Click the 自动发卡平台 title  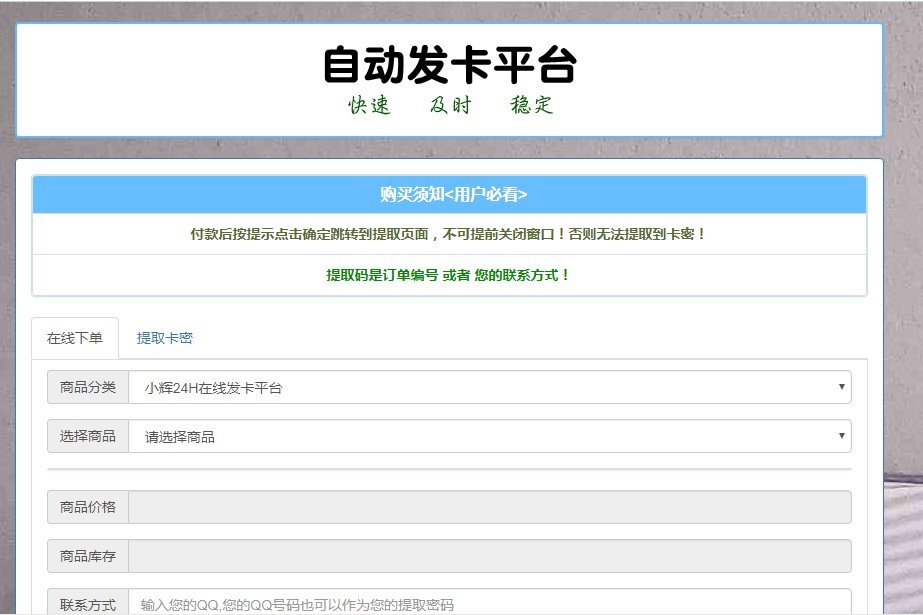tap(450, 64)
